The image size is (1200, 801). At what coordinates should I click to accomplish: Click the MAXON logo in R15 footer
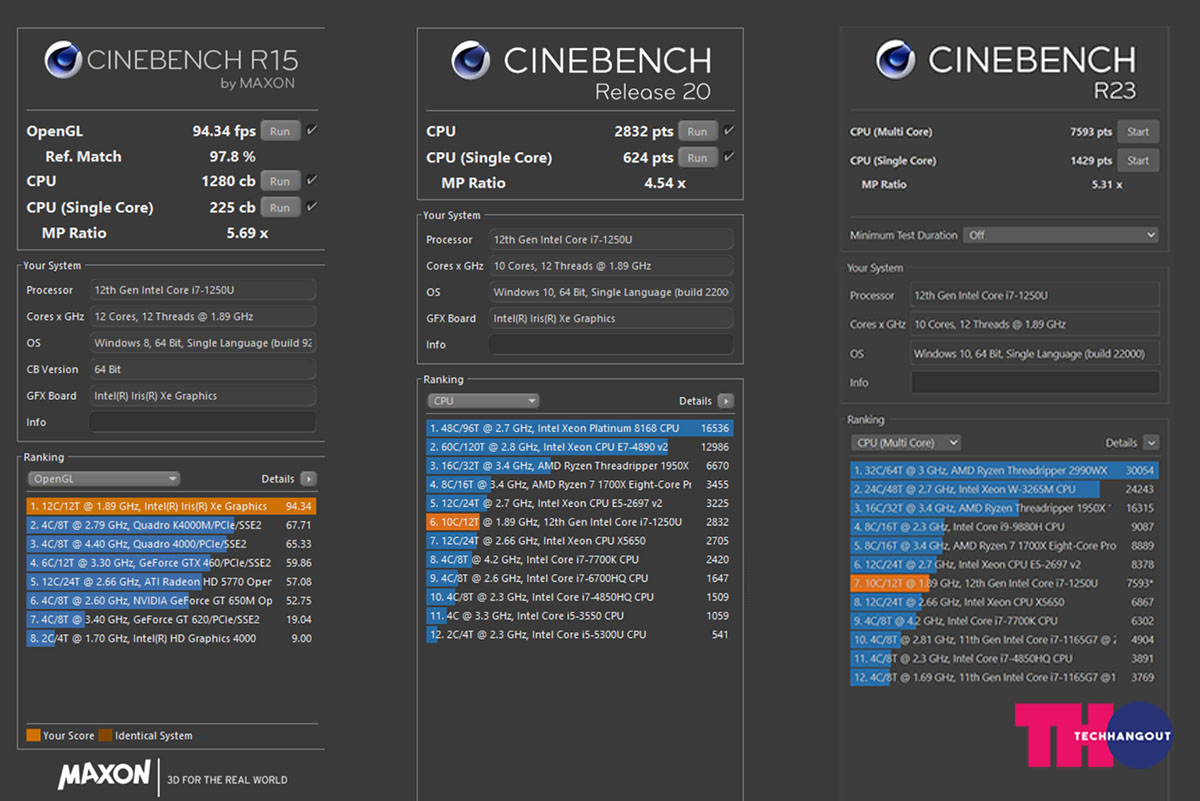pyautogui.click(x=104, y=775)
